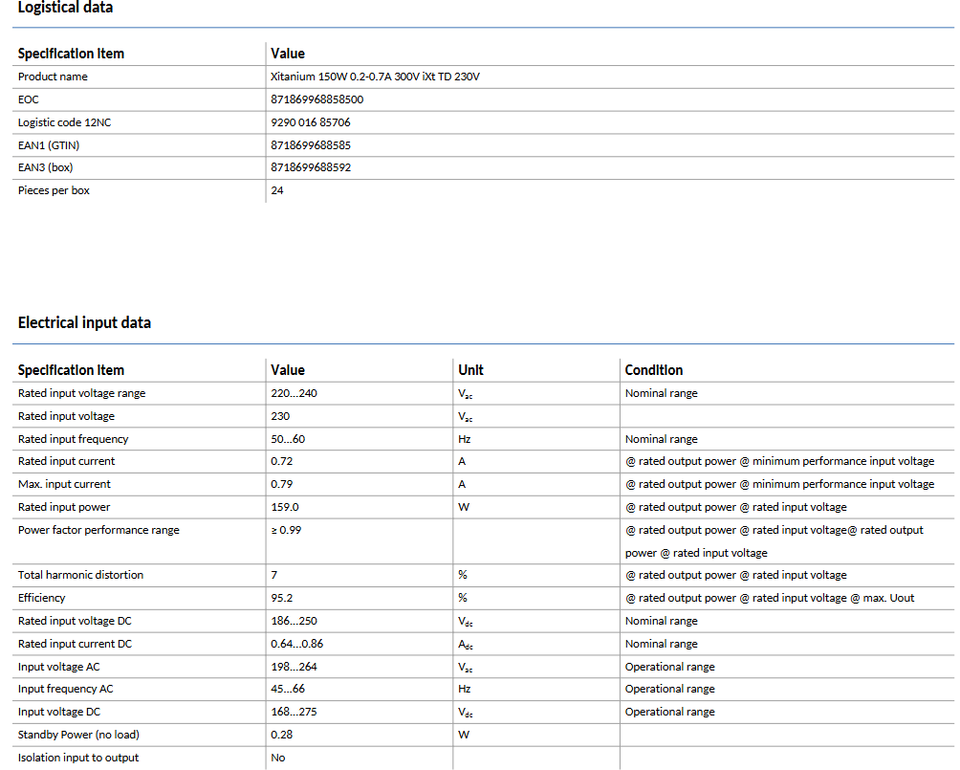Select EOC value 871869968858500
This screenshot has height=770, width=960.
pos(317,99)
